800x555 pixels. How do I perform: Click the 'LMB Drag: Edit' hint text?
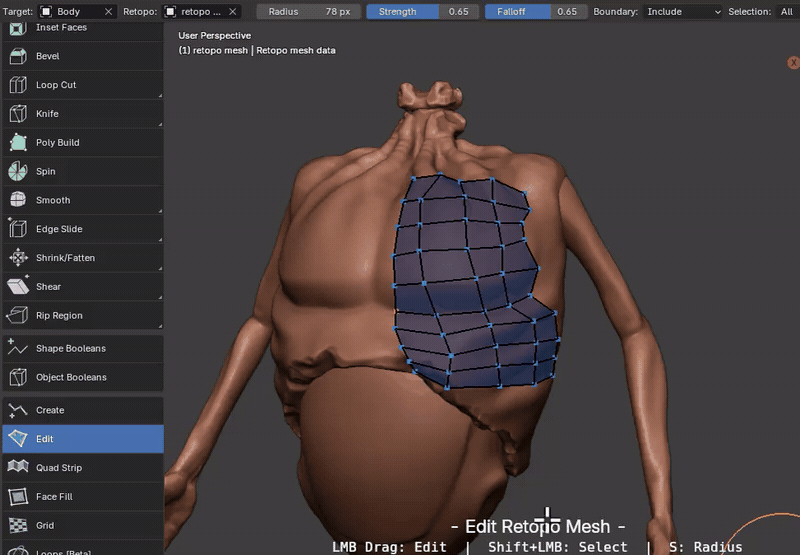pyautogui.click(x=389, y=547)
